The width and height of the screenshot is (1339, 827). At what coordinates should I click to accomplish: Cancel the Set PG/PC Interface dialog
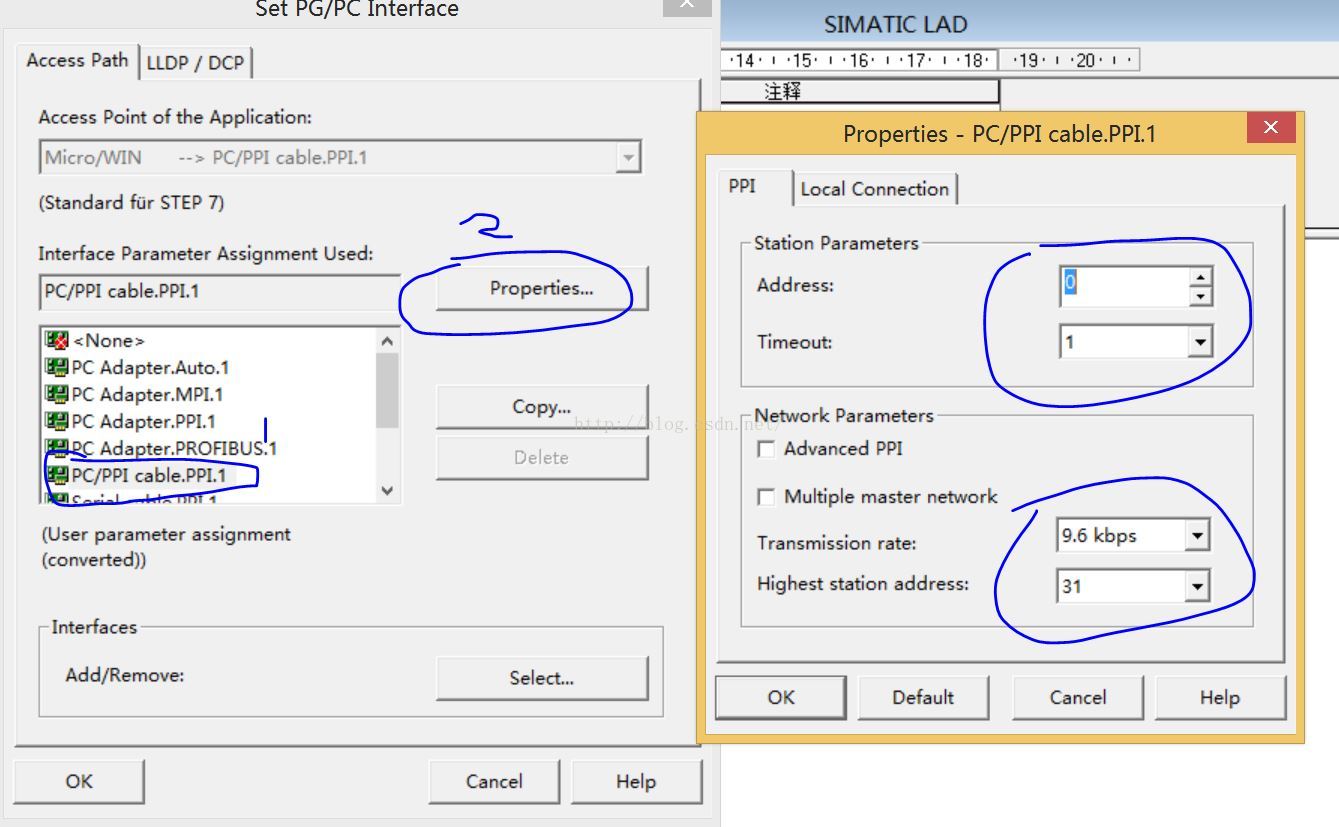[x=494, y=781]
